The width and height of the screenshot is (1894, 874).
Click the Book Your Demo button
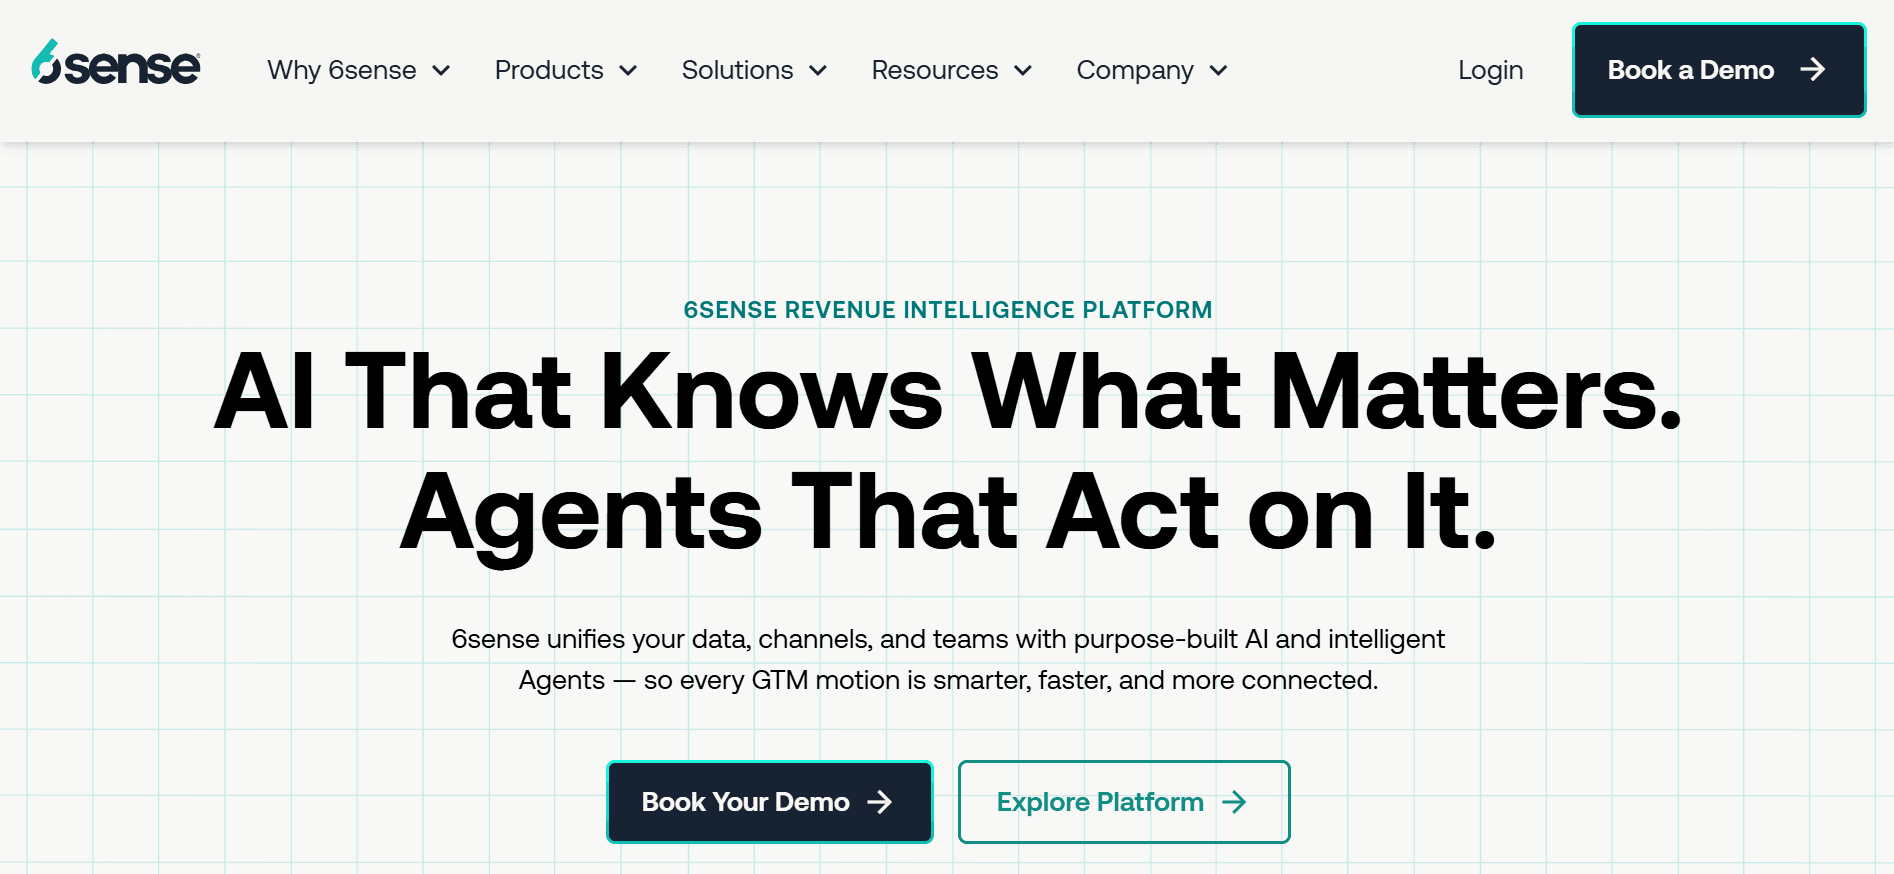(x=770, y=802)
